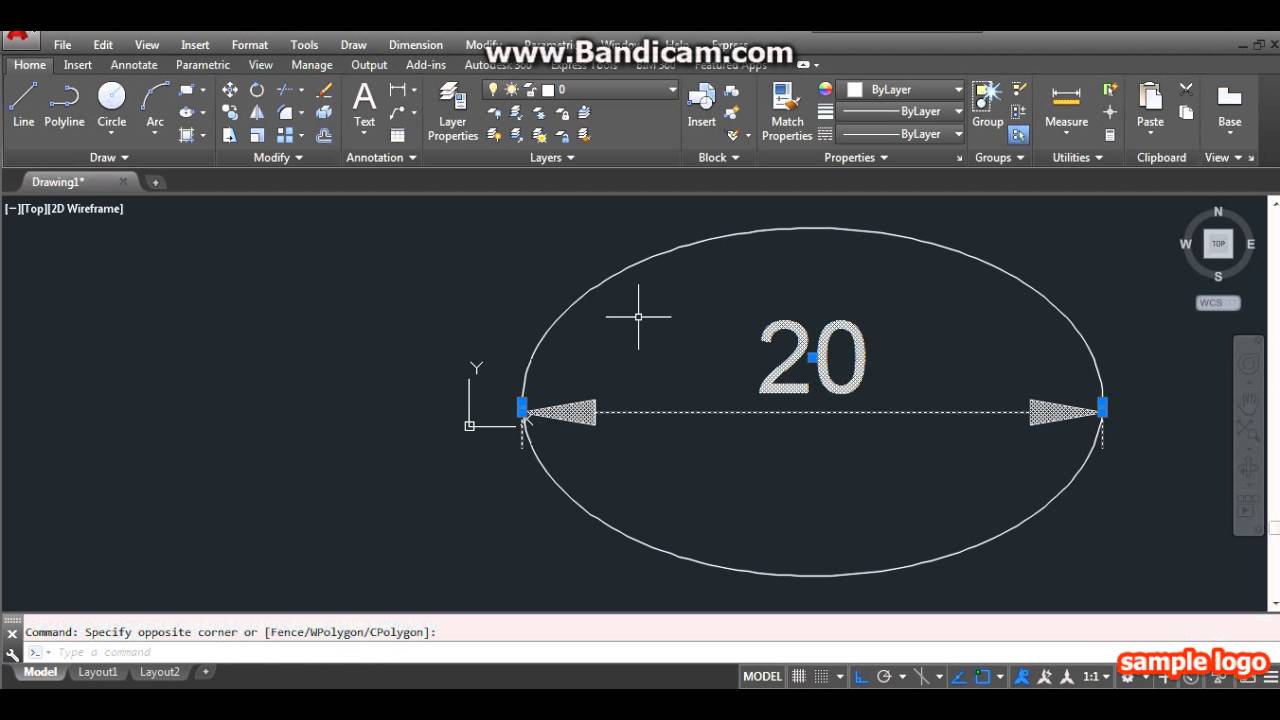Toggle polar tracking in status bar
Viewport: 1280px width, 720px height.
(884, 676)
